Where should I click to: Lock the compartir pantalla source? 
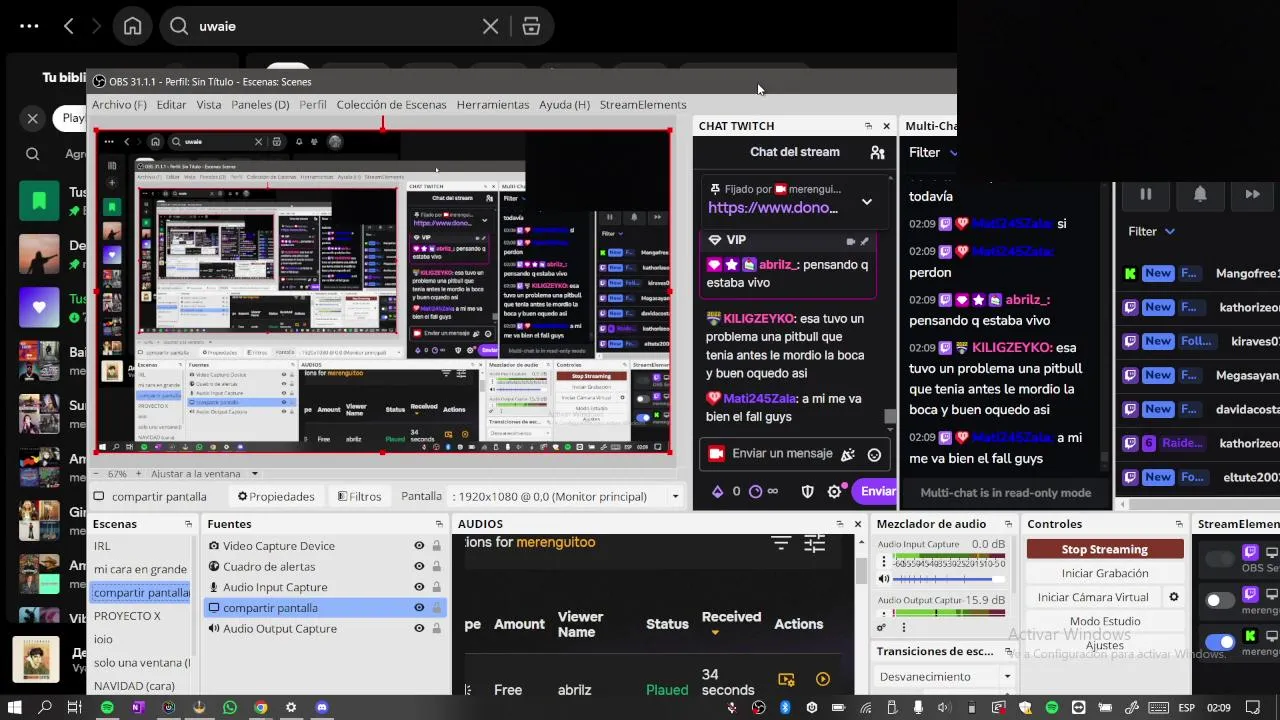click(436, 608)
